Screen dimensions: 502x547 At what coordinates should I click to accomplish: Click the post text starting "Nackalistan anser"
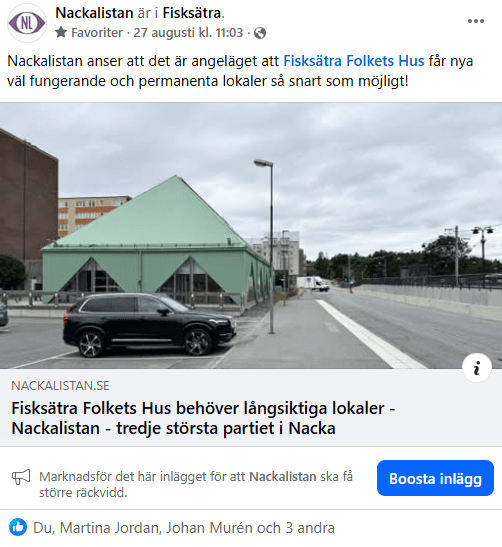tap(240, 71)
